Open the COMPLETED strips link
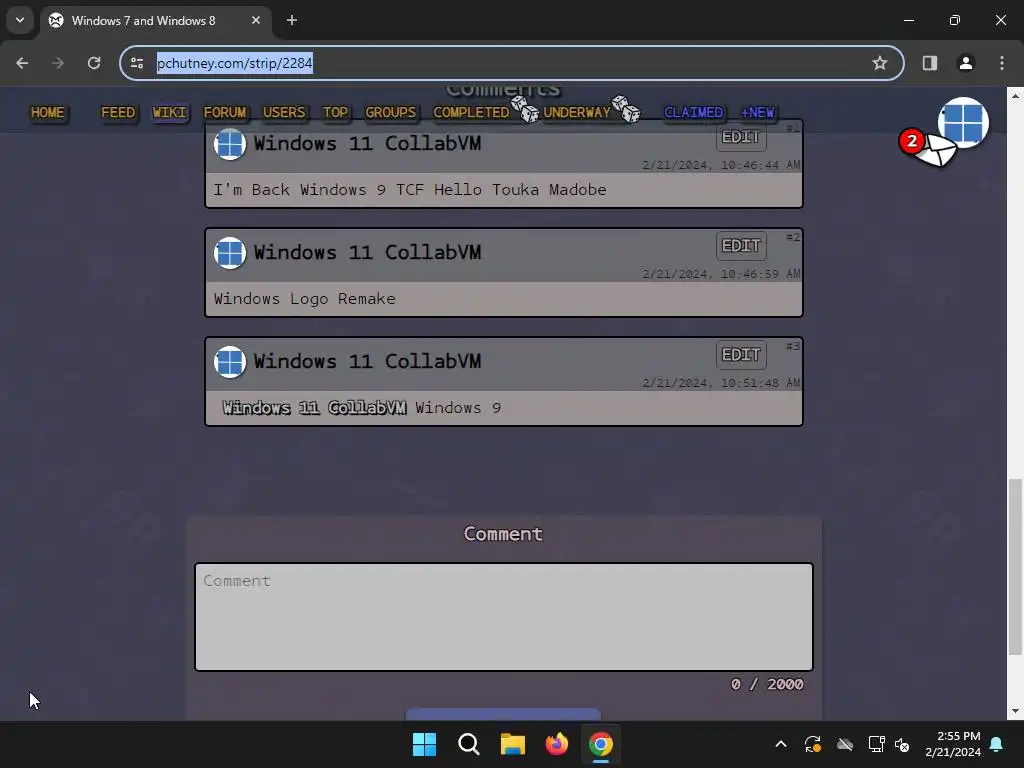The width and height of the screenshot is (1024, 768). click(x=471, y=112)
